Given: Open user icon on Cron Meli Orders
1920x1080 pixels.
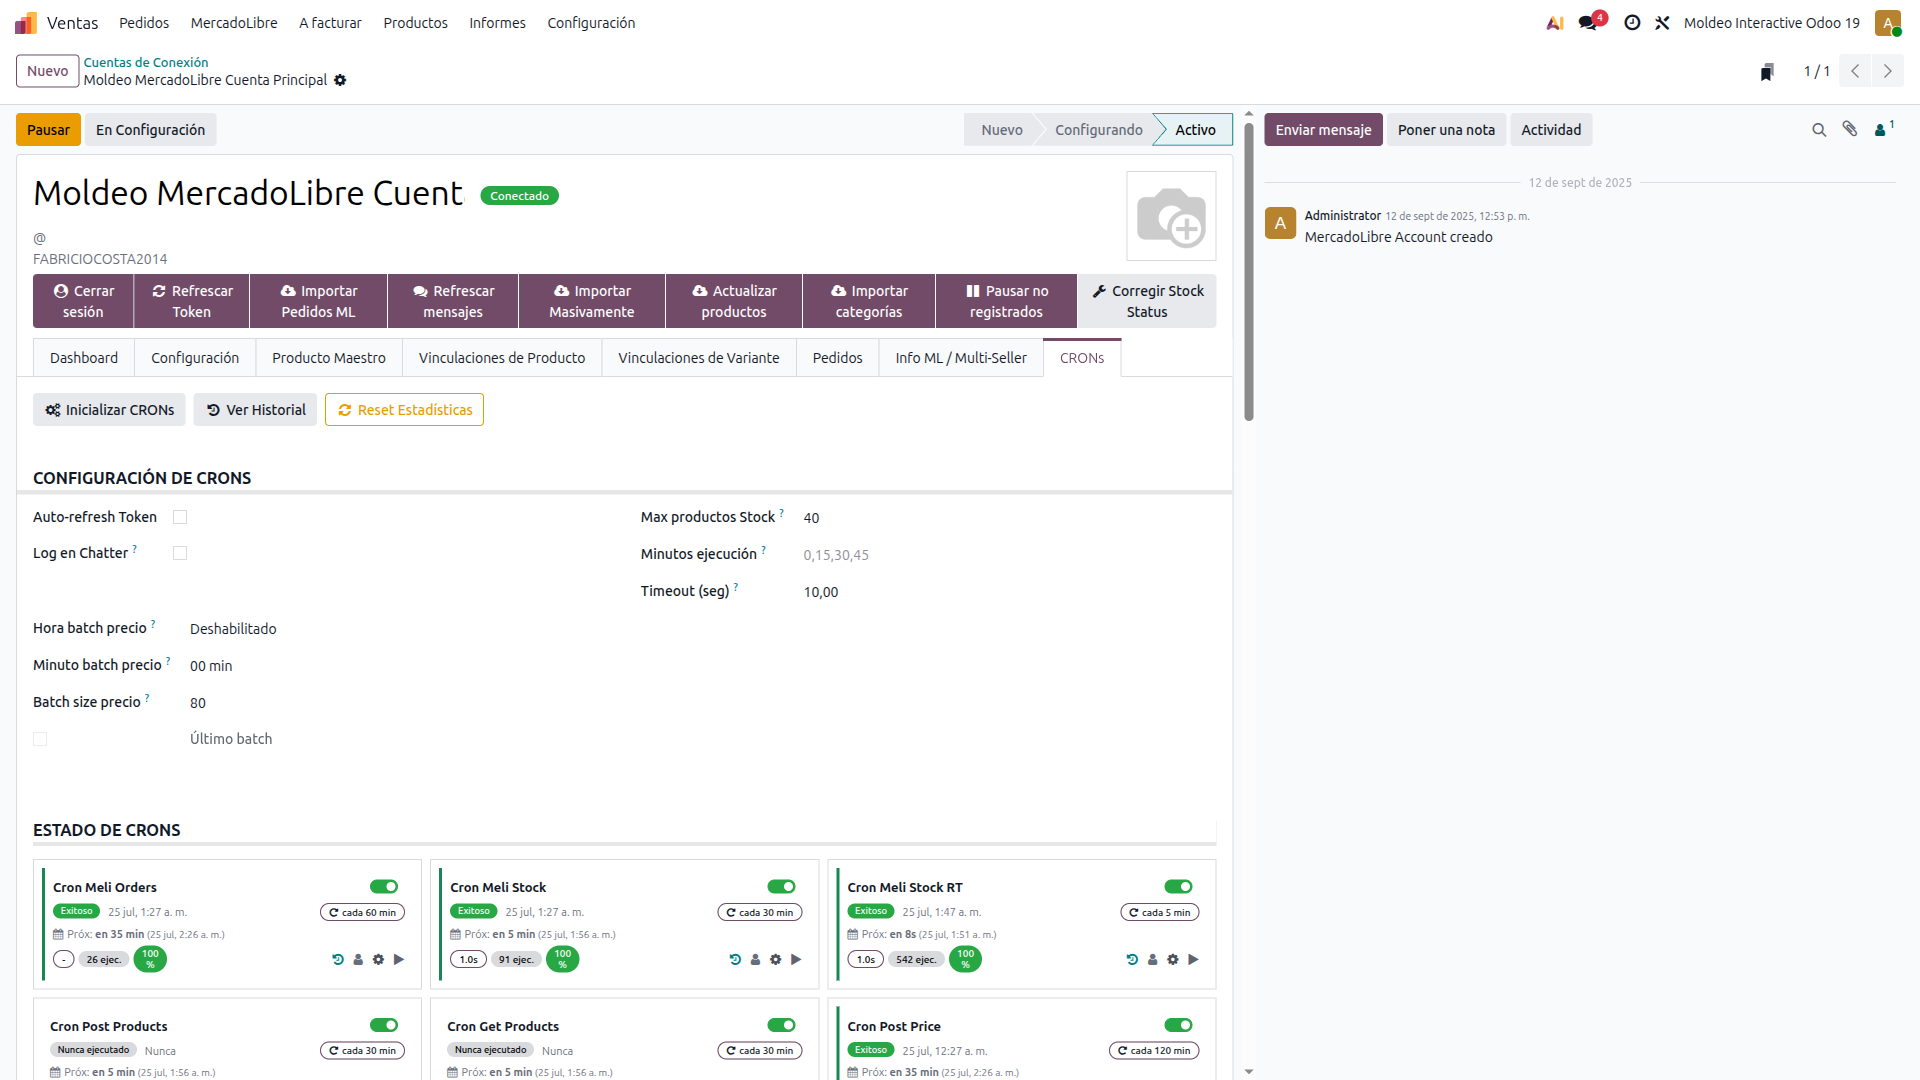Looking at the screenshot, I should tap(358, 959).
